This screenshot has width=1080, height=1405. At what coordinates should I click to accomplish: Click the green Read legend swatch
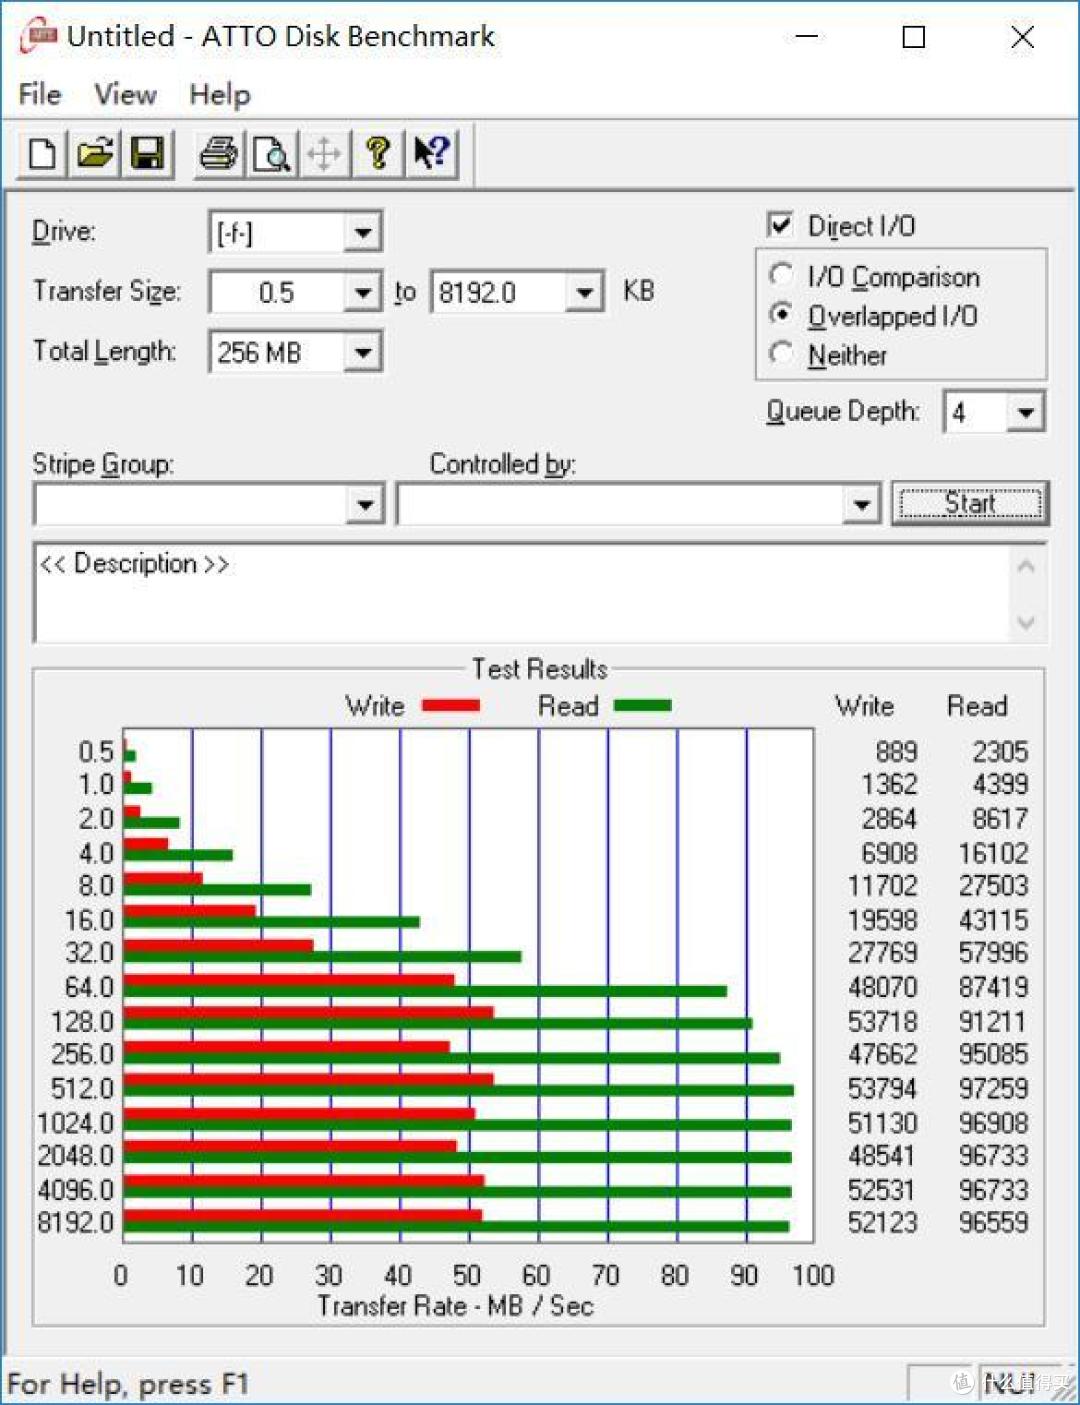pos(642,706)
